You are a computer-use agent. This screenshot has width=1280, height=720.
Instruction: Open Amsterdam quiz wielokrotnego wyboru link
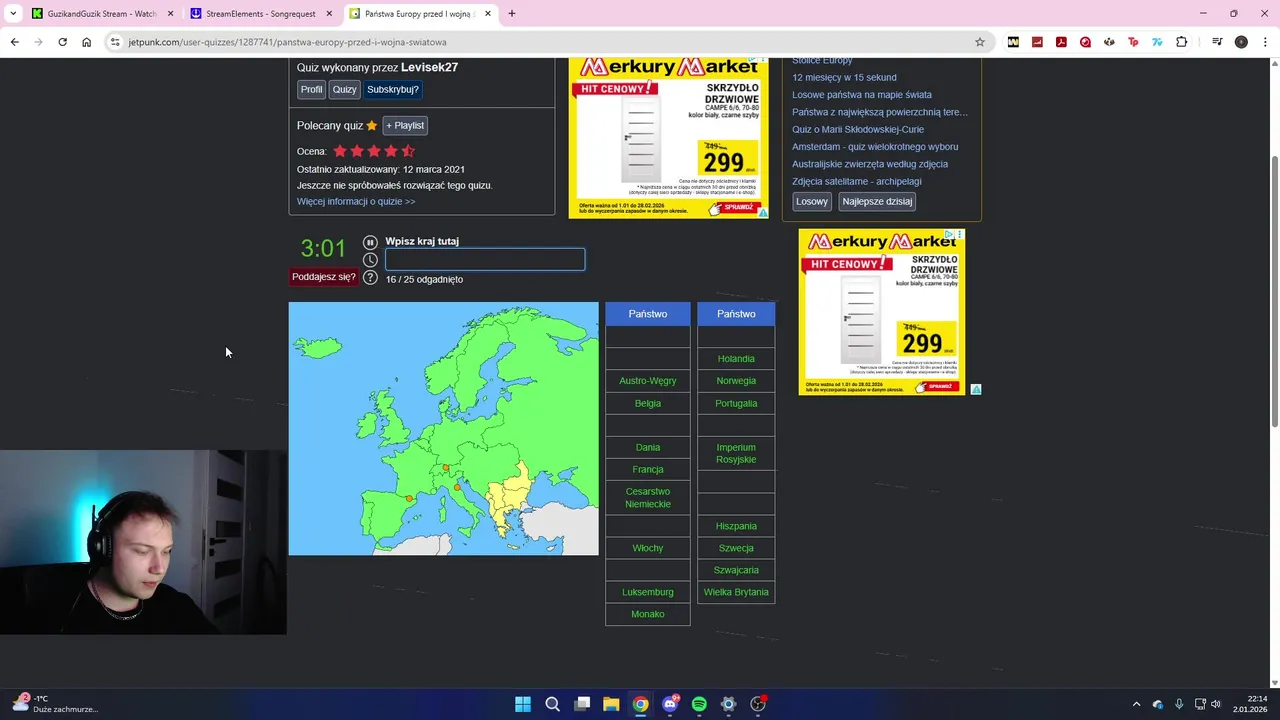[x=875, y=147]
